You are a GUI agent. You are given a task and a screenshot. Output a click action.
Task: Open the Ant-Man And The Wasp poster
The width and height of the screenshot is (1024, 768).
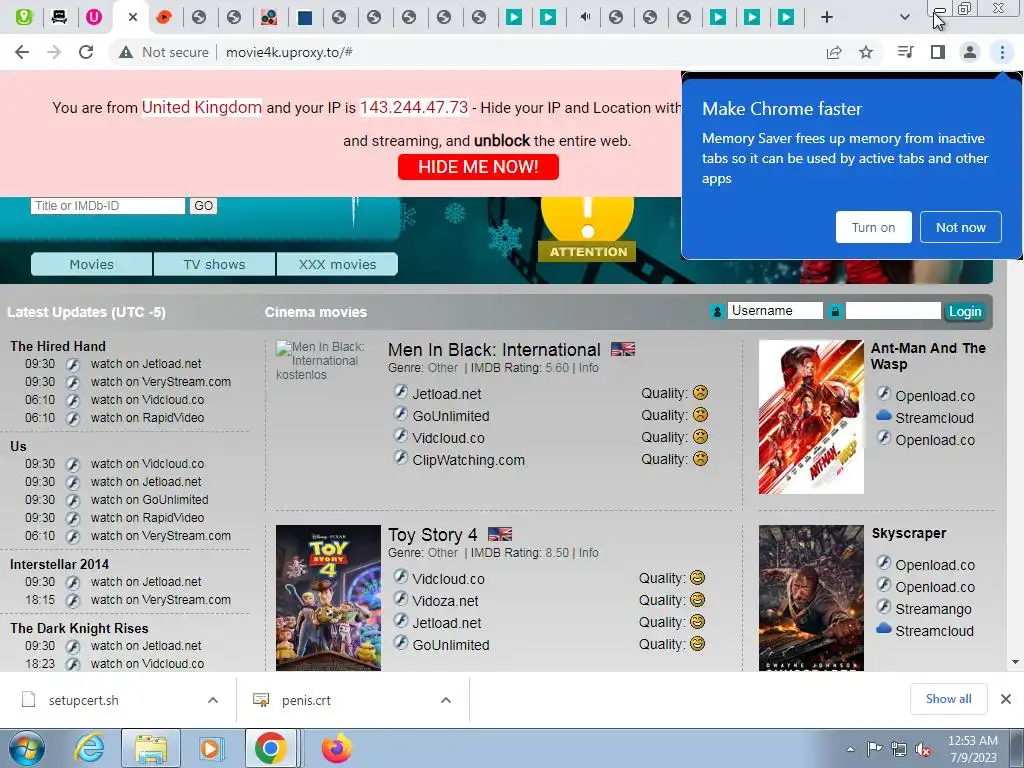811,417
